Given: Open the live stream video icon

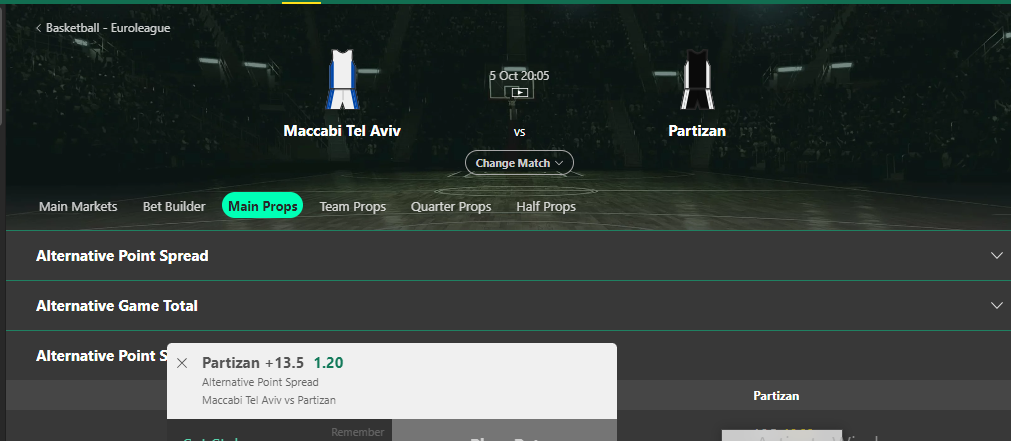Looking at the screenshot, I should tap(520, 92).
